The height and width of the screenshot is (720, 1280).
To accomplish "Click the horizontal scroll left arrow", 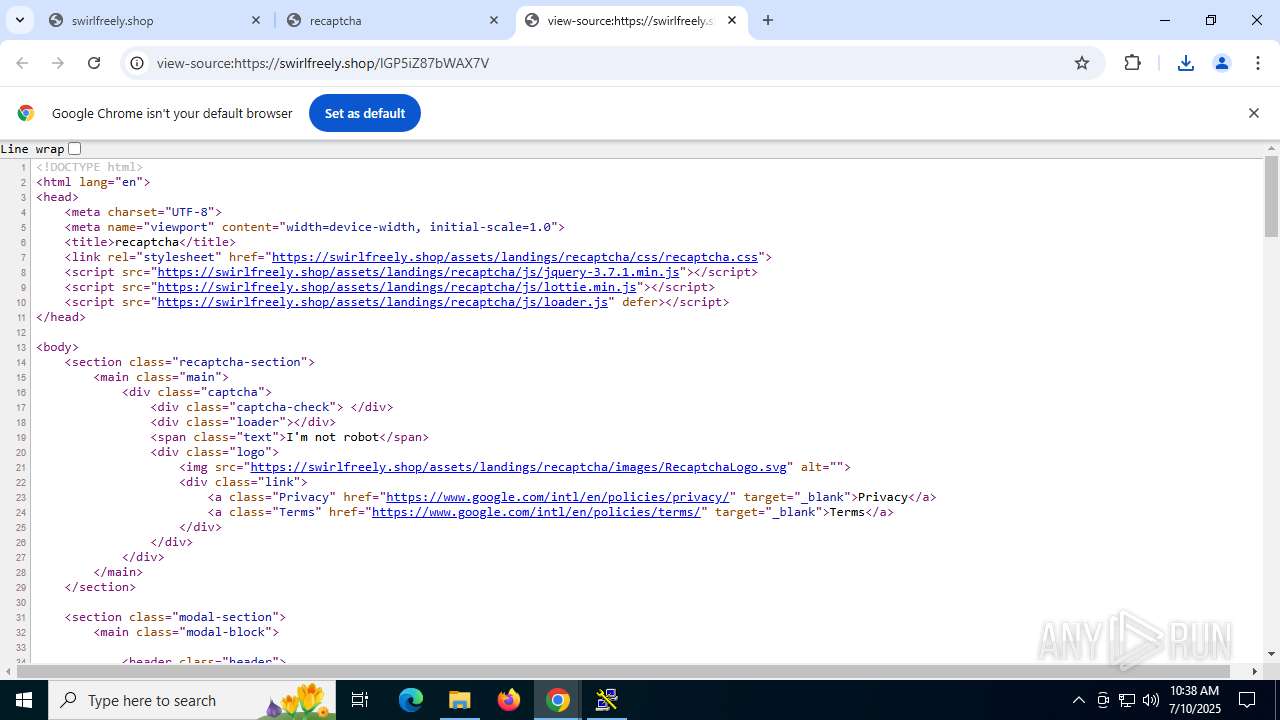I will (x=8, y=671).
